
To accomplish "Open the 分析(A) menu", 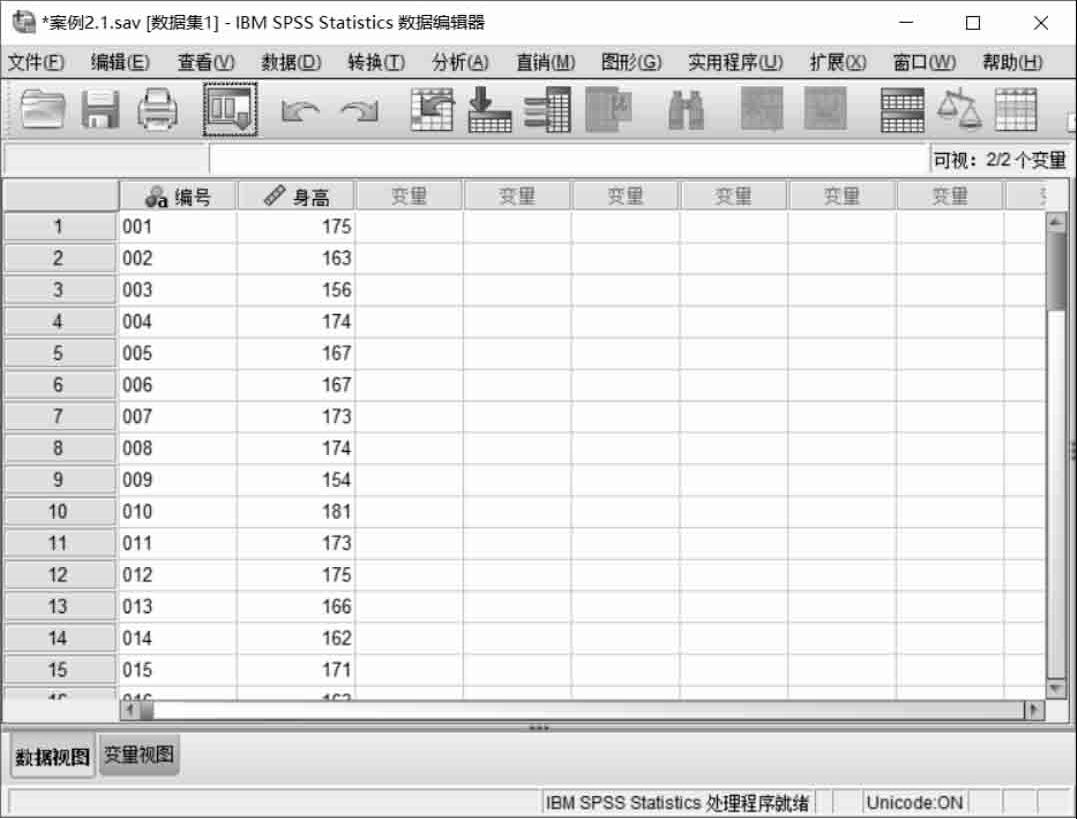I will 460,63.
